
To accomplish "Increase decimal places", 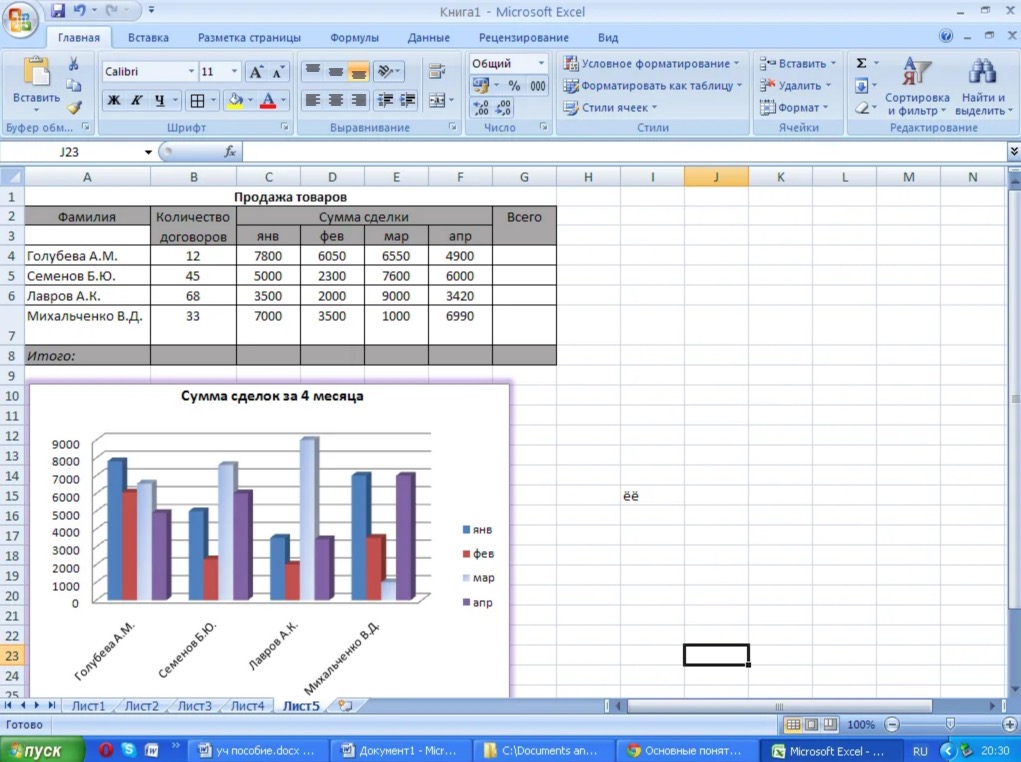I will 481,107.
